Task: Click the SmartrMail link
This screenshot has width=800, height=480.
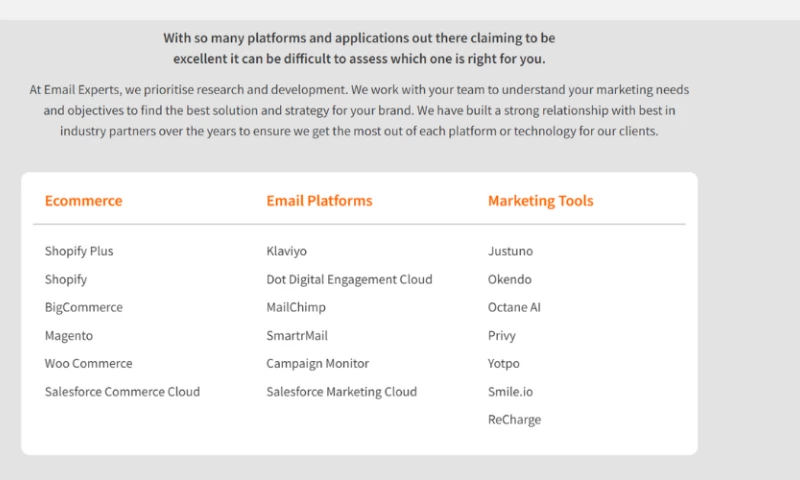Action: [x=297, y=336]
